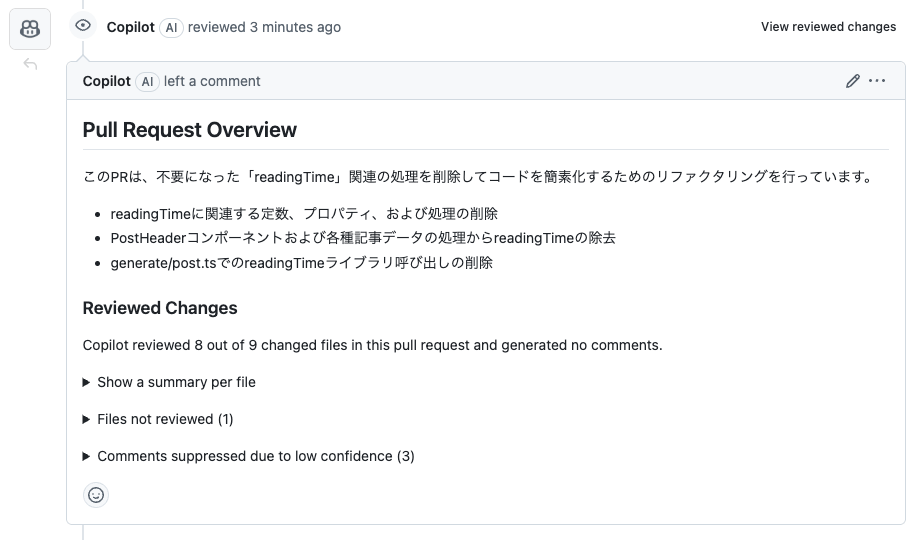Open 'View reviewed changes' link

828,27
